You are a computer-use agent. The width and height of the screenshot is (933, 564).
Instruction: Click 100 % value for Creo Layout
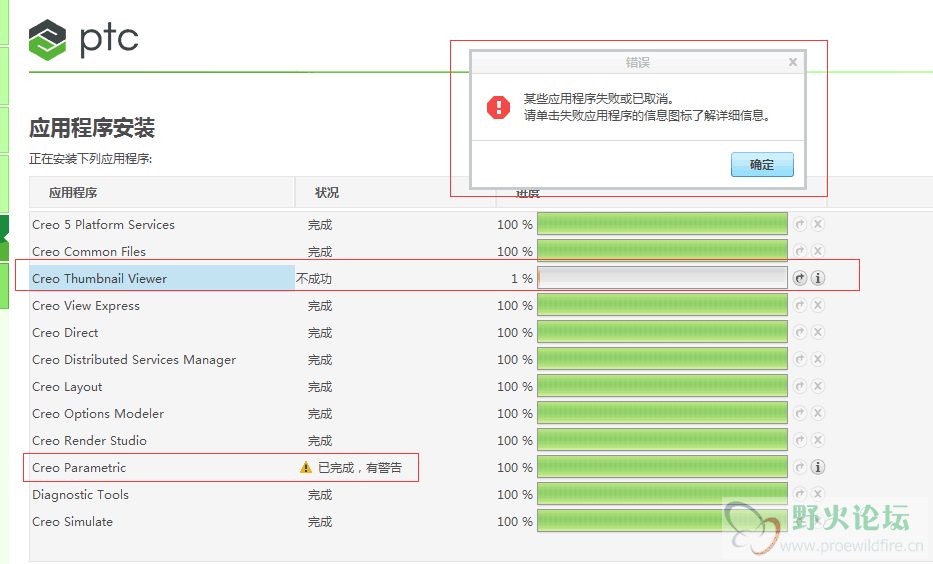point(515,387)
